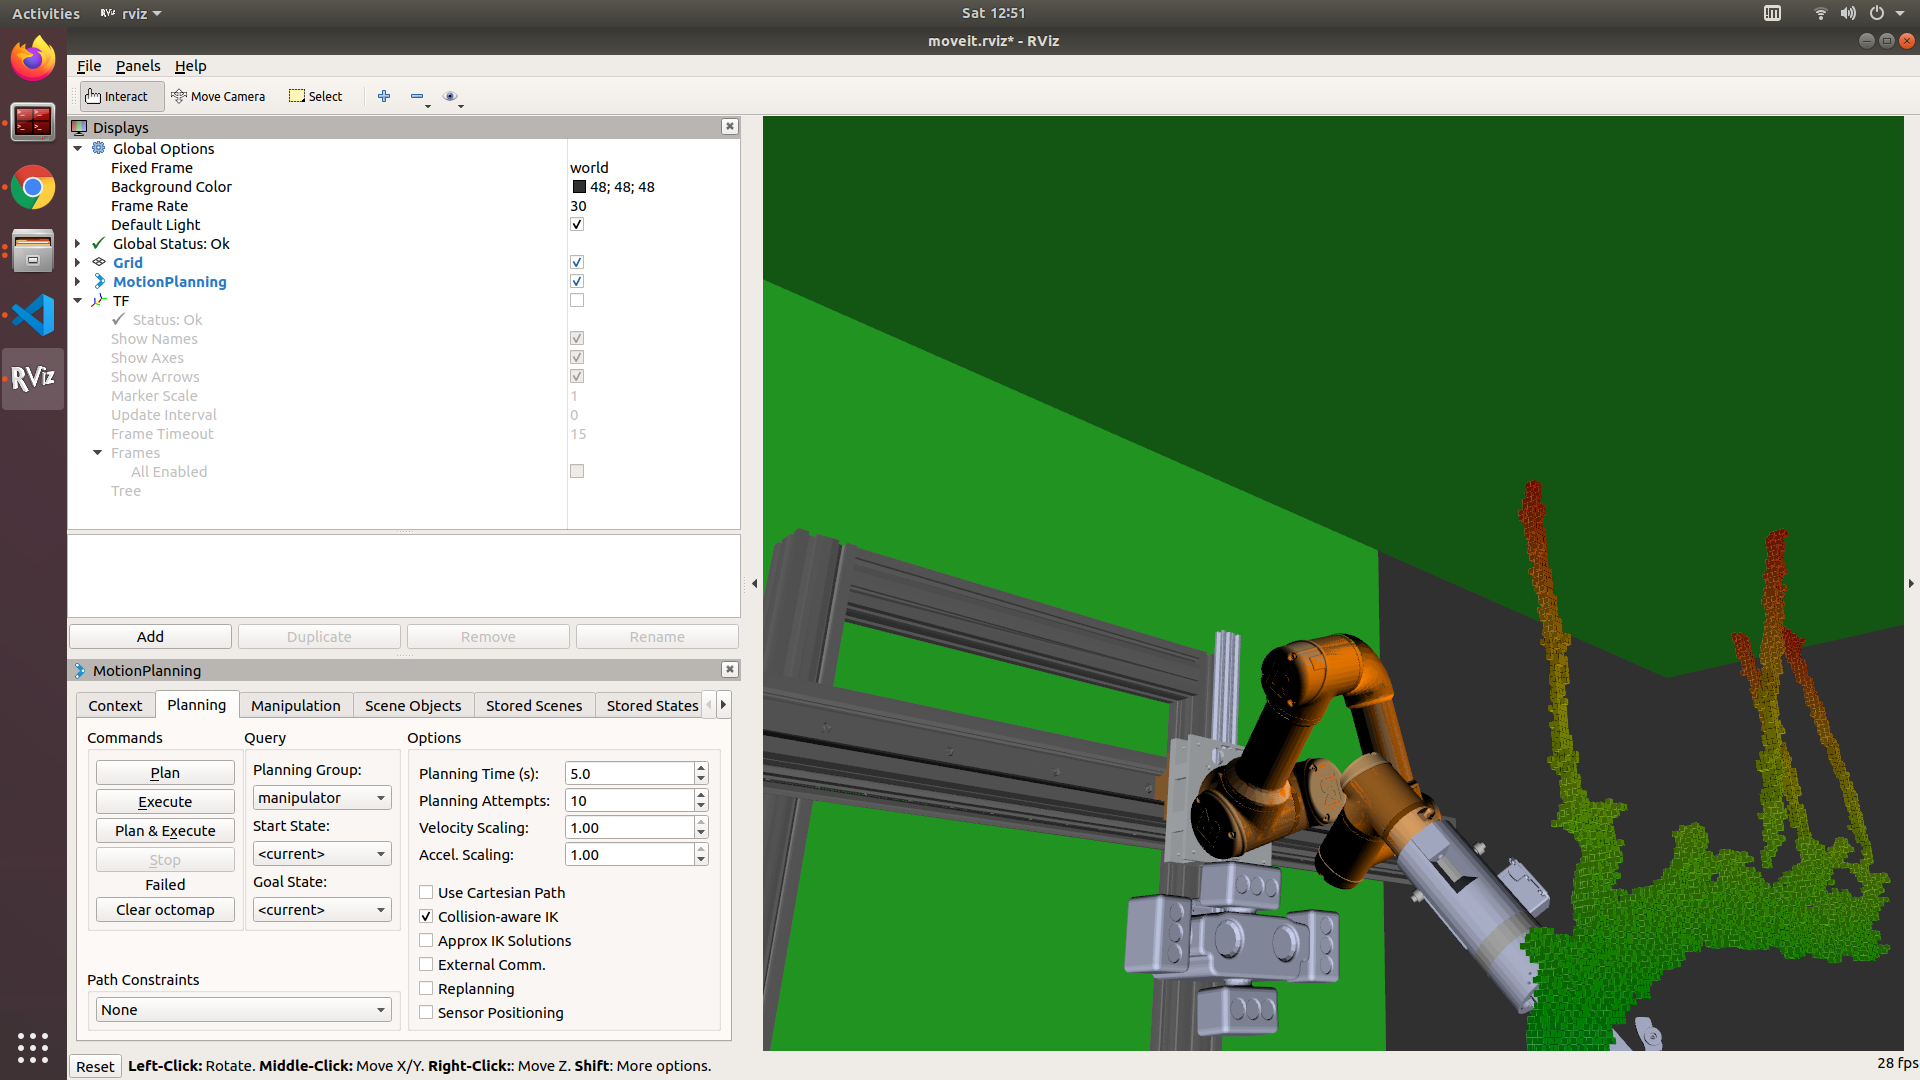Expand the Global Status row

coord(78,243)
